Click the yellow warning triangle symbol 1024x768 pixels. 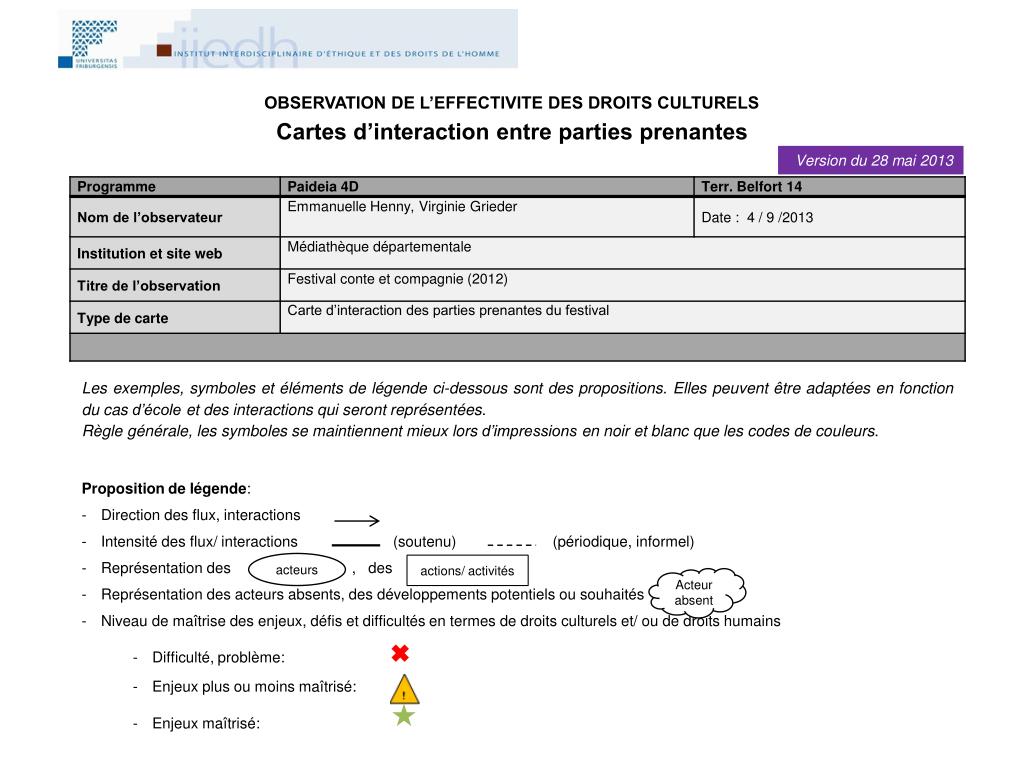(403, 689)
